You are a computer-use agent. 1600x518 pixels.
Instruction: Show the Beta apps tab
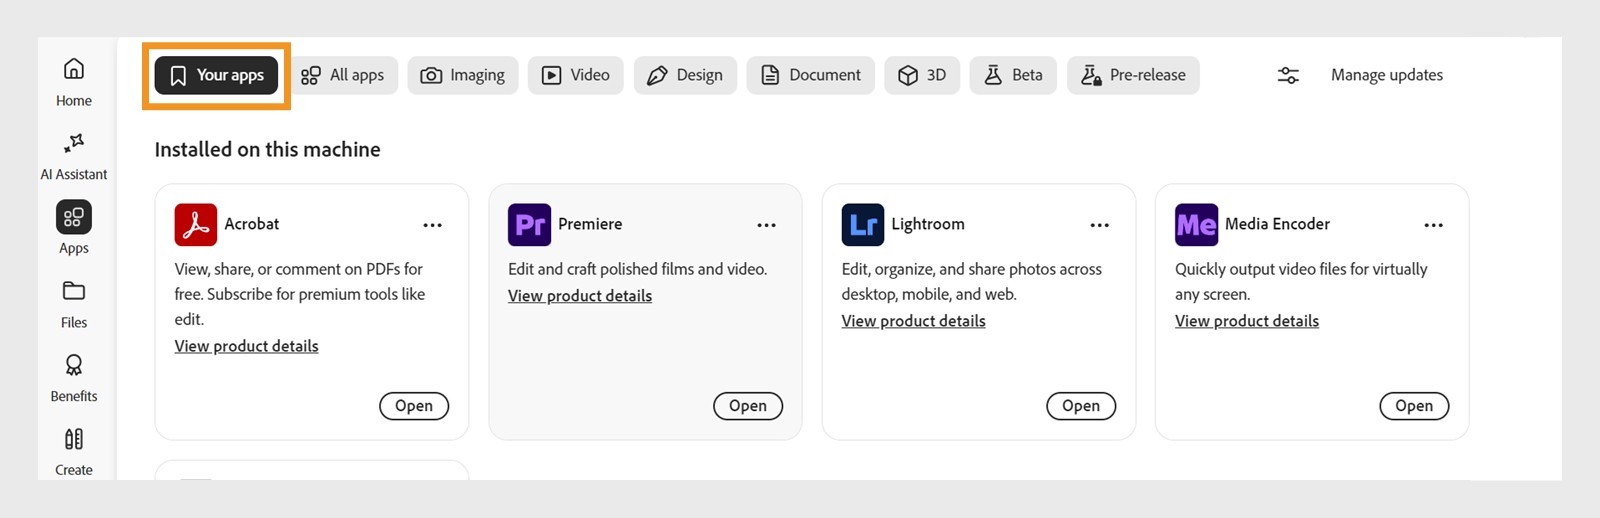1013,75
